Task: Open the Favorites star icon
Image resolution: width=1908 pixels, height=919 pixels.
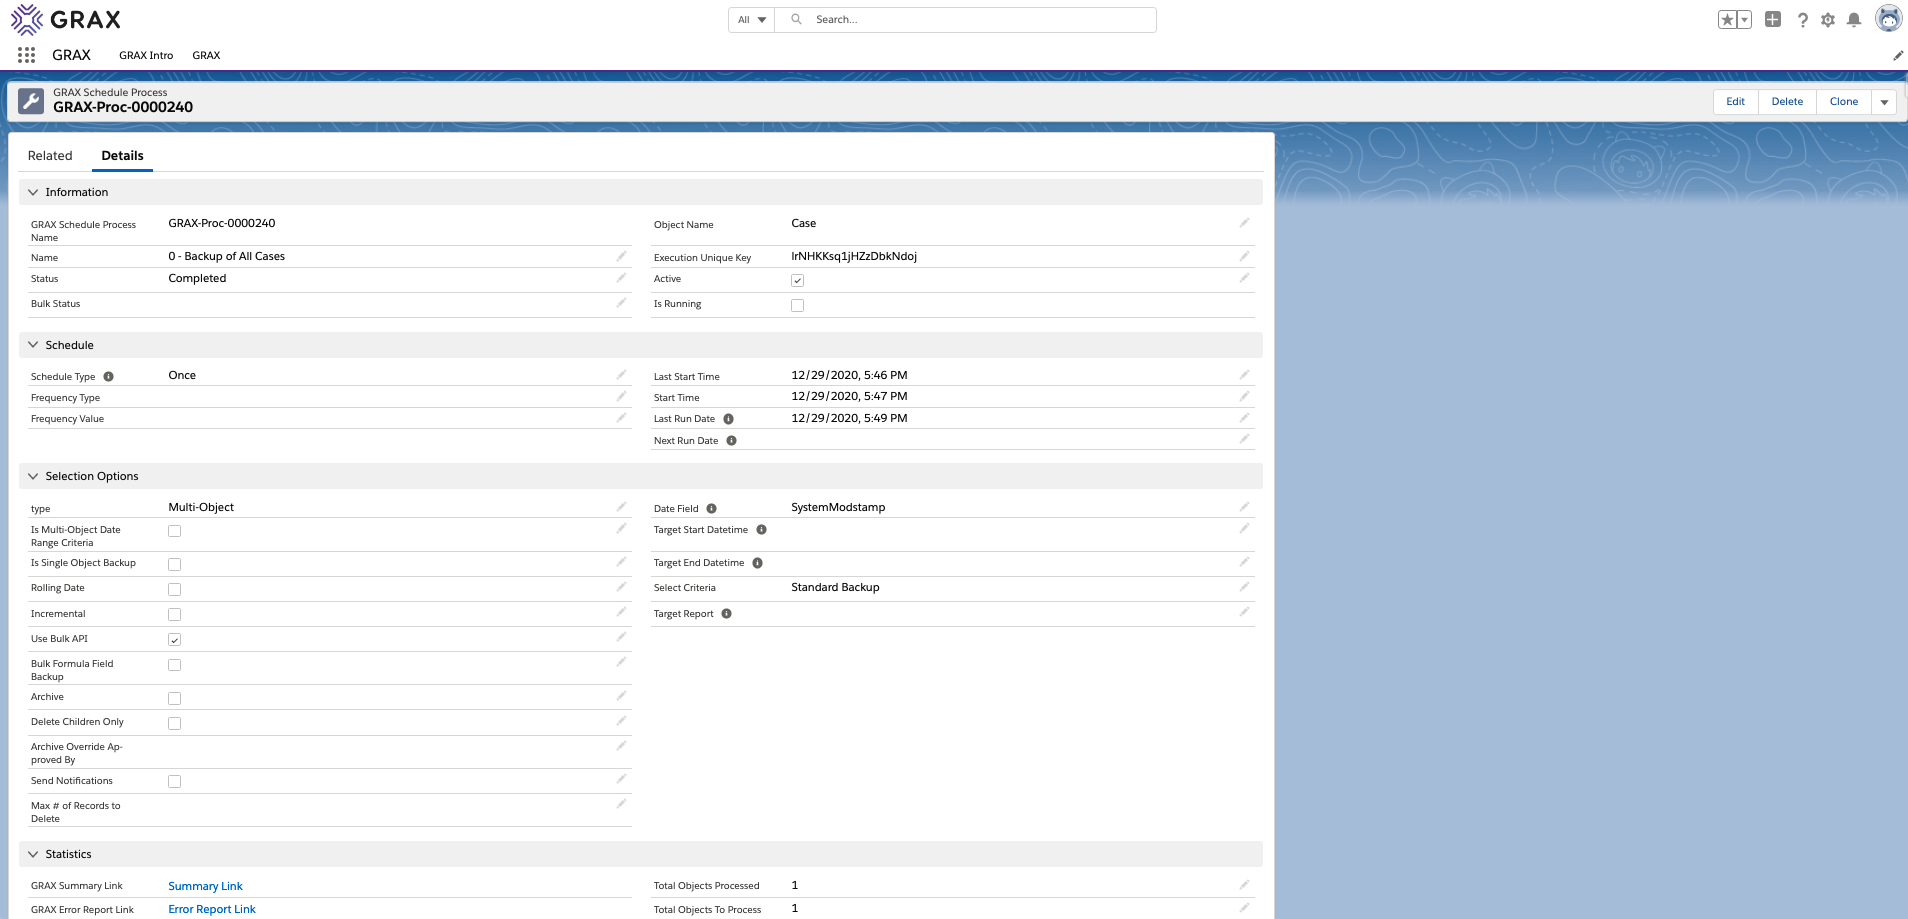Action: coord(1727,20)
